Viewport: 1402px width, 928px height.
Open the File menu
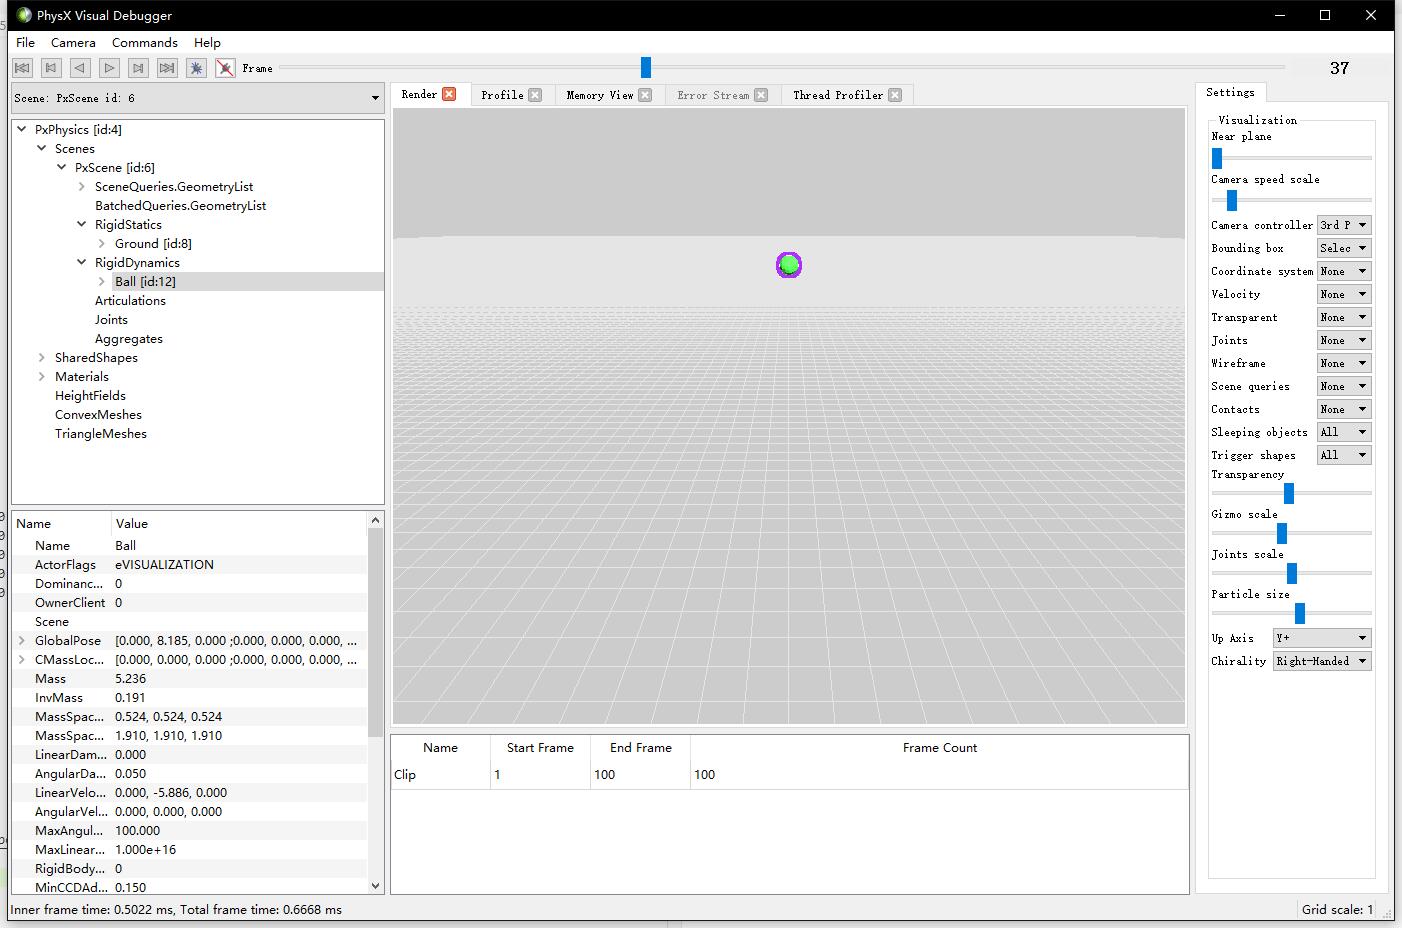25,42
